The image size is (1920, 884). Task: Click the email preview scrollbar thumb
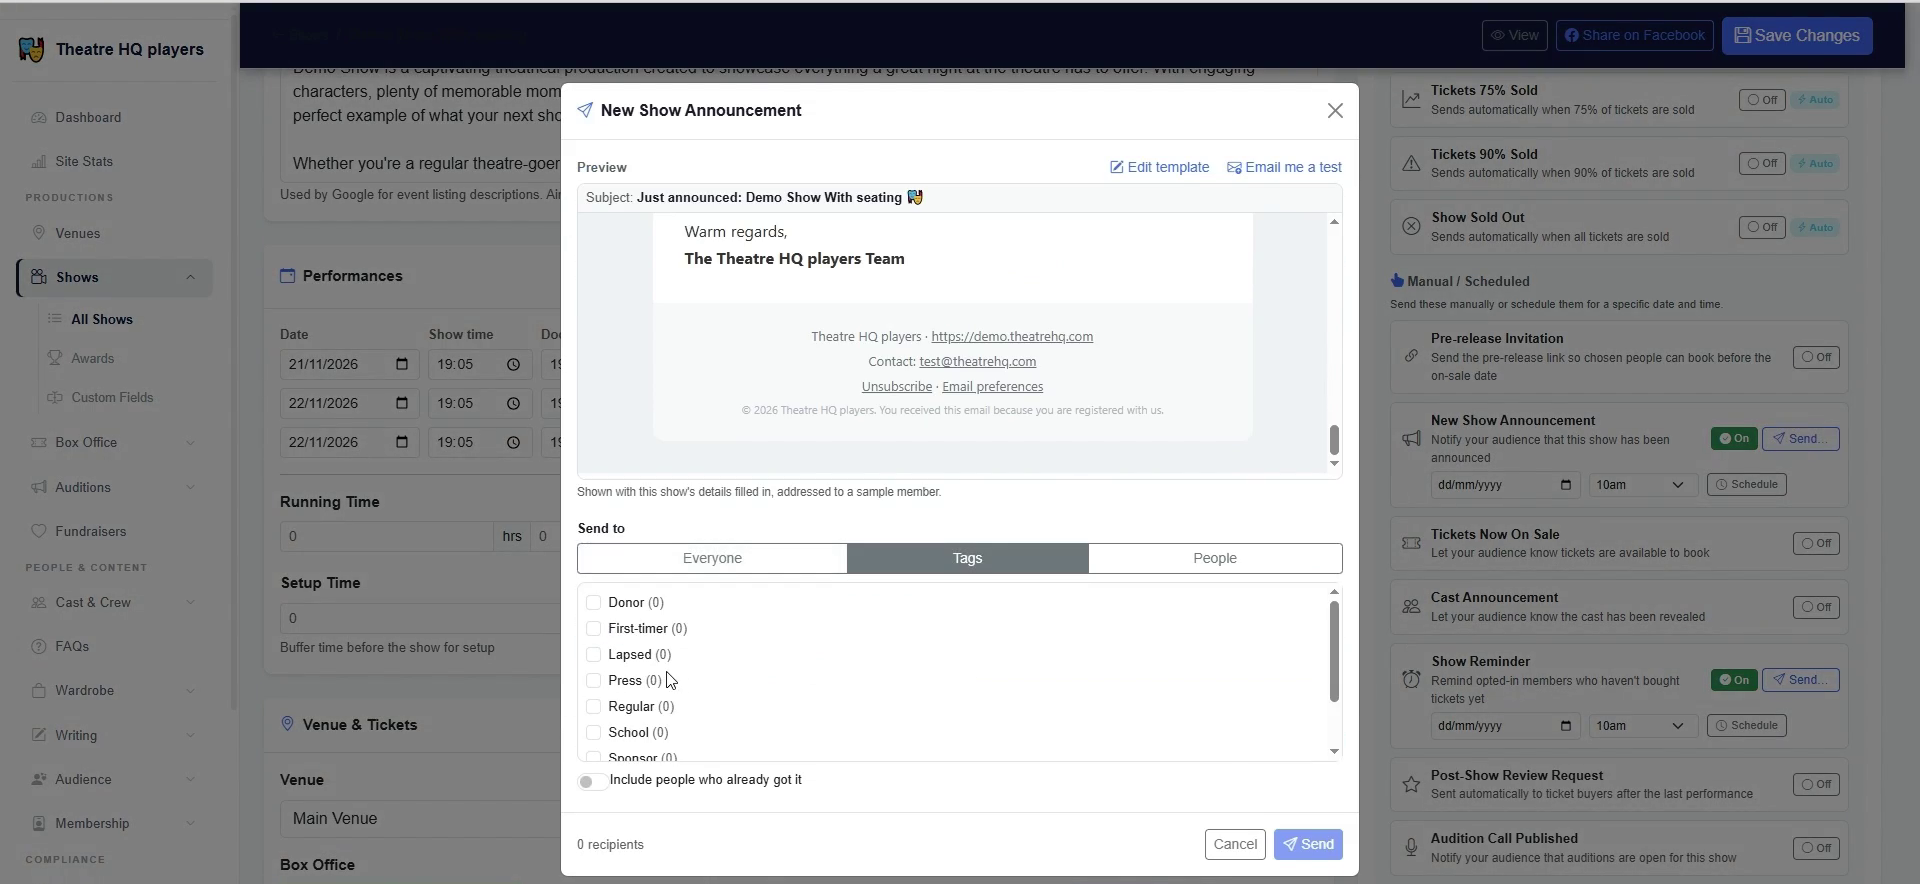(x=1334, y=440)
